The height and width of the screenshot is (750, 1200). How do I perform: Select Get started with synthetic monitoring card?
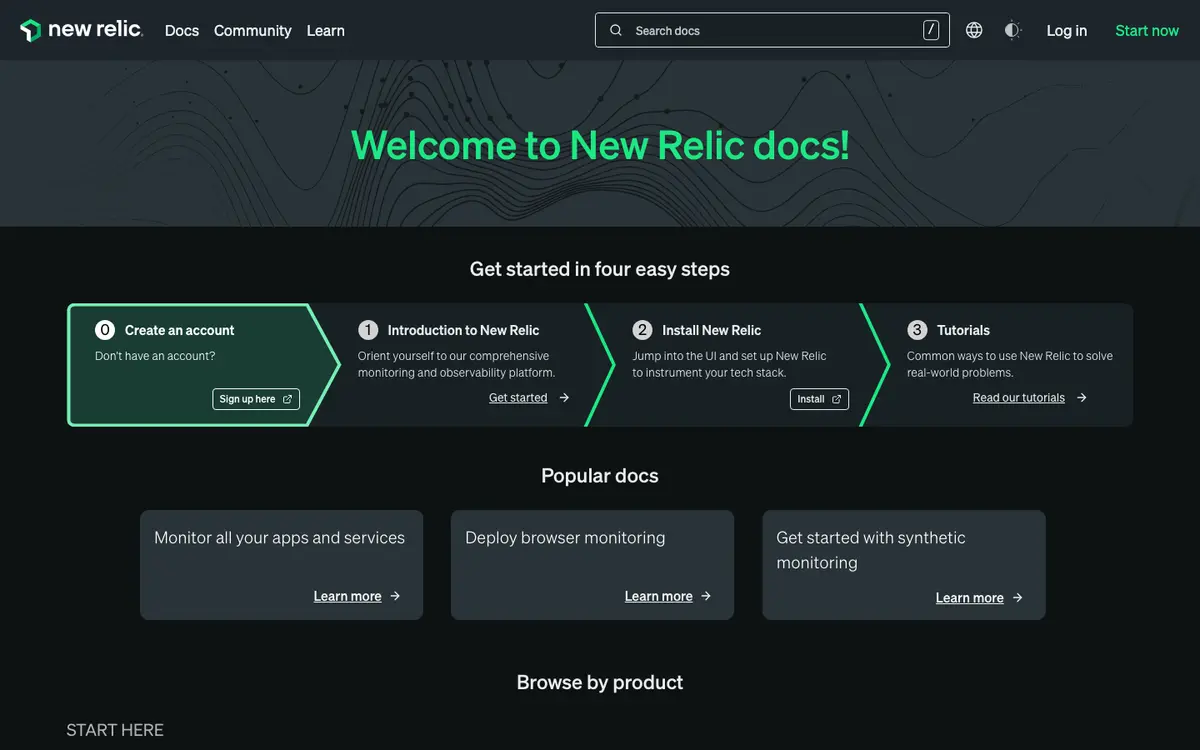(903, 565)
